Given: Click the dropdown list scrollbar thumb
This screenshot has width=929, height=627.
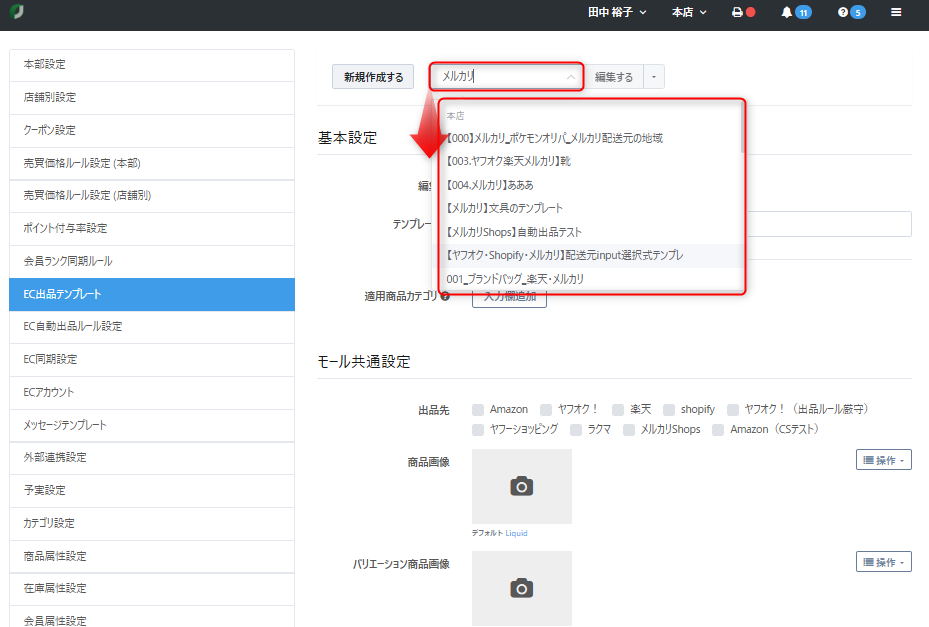Looking at the screenshot, I should click(x=742, y=127).
